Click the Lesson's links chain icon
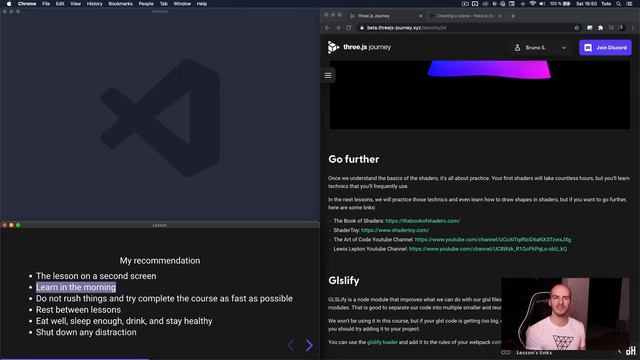 coord(506,353)
